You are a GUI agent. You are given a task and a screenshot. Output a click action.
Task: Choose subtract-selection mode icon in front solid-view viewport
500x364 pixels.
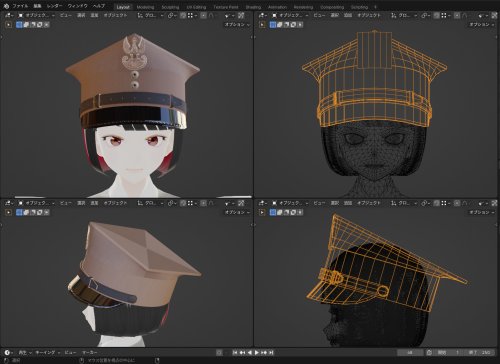tap(33, 24)
